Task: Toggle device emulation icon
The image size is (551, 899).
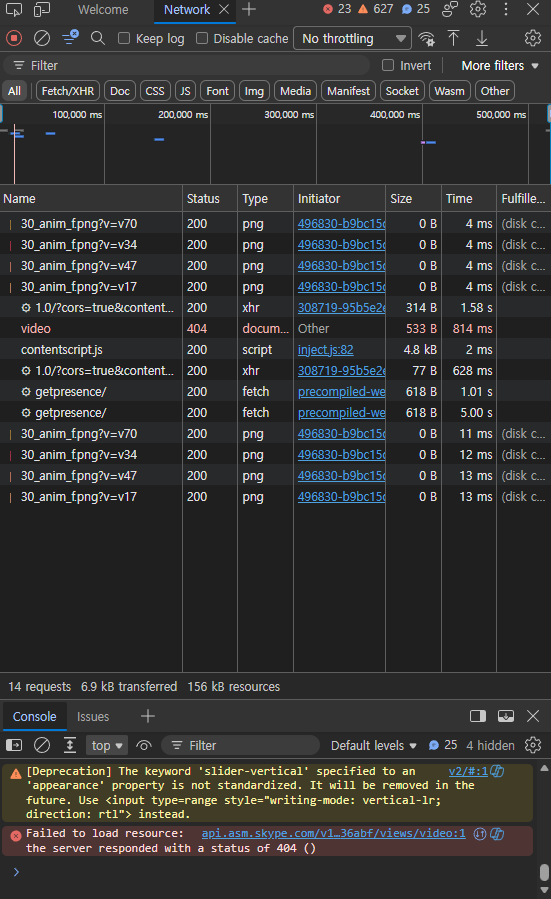Action: 42,10
